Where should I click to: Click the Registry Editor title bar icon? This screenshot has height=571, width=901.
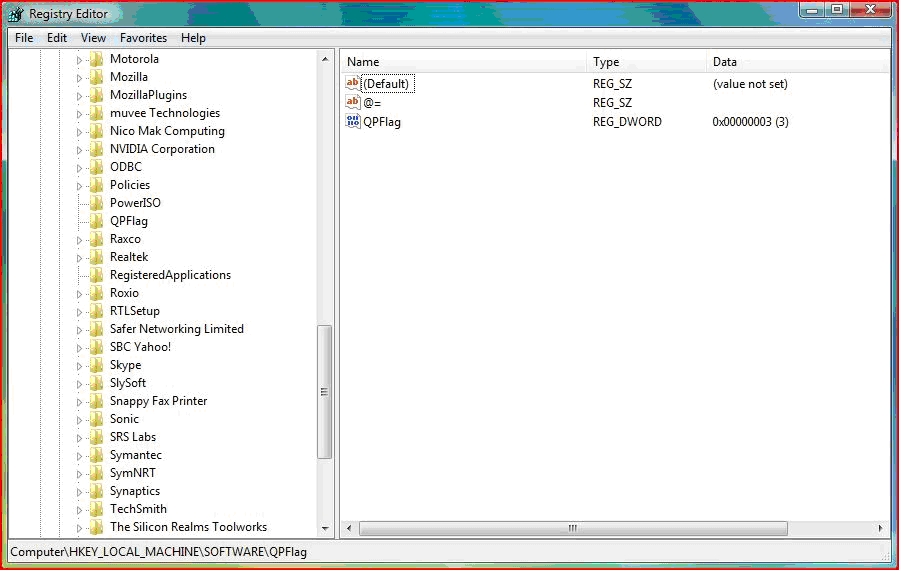pyautogui.click(x=16, y=14)
